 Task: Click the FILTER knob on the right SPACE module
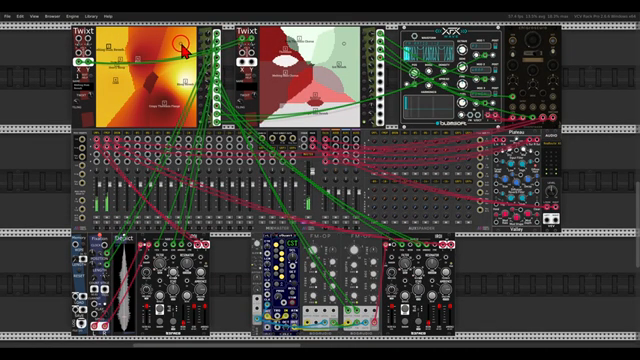click(404, 264)
